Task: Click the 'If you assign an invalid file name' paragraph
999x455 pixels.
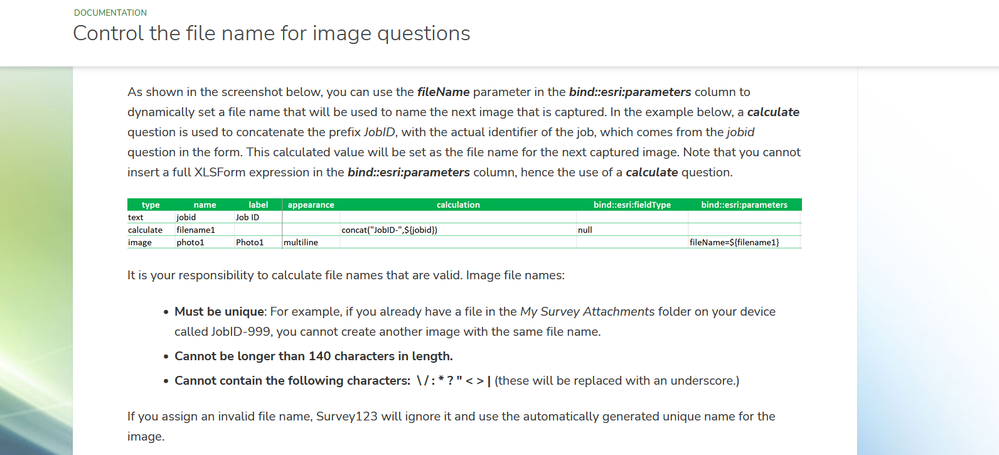Action: (300, 416)
